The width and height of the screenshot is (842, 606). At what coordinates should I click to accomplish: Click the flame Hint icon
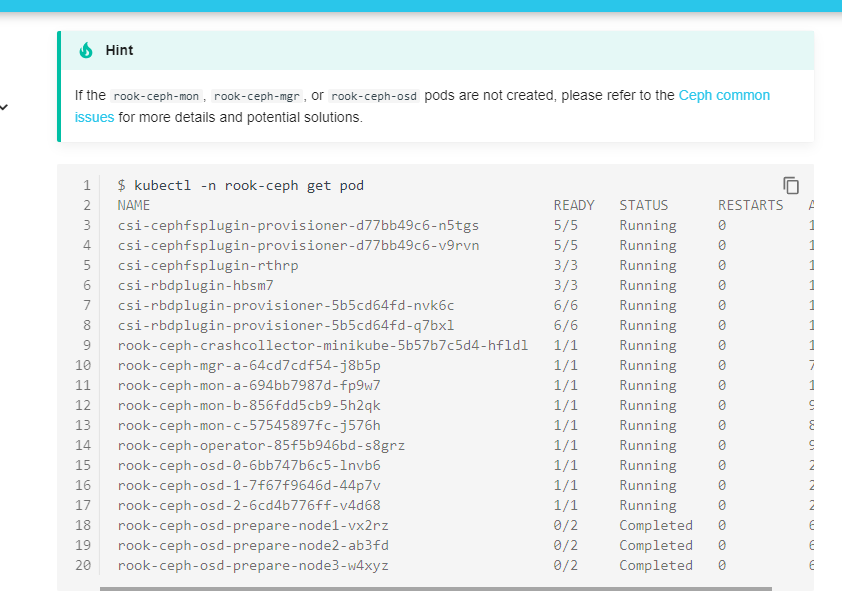(x=86, y=50)
